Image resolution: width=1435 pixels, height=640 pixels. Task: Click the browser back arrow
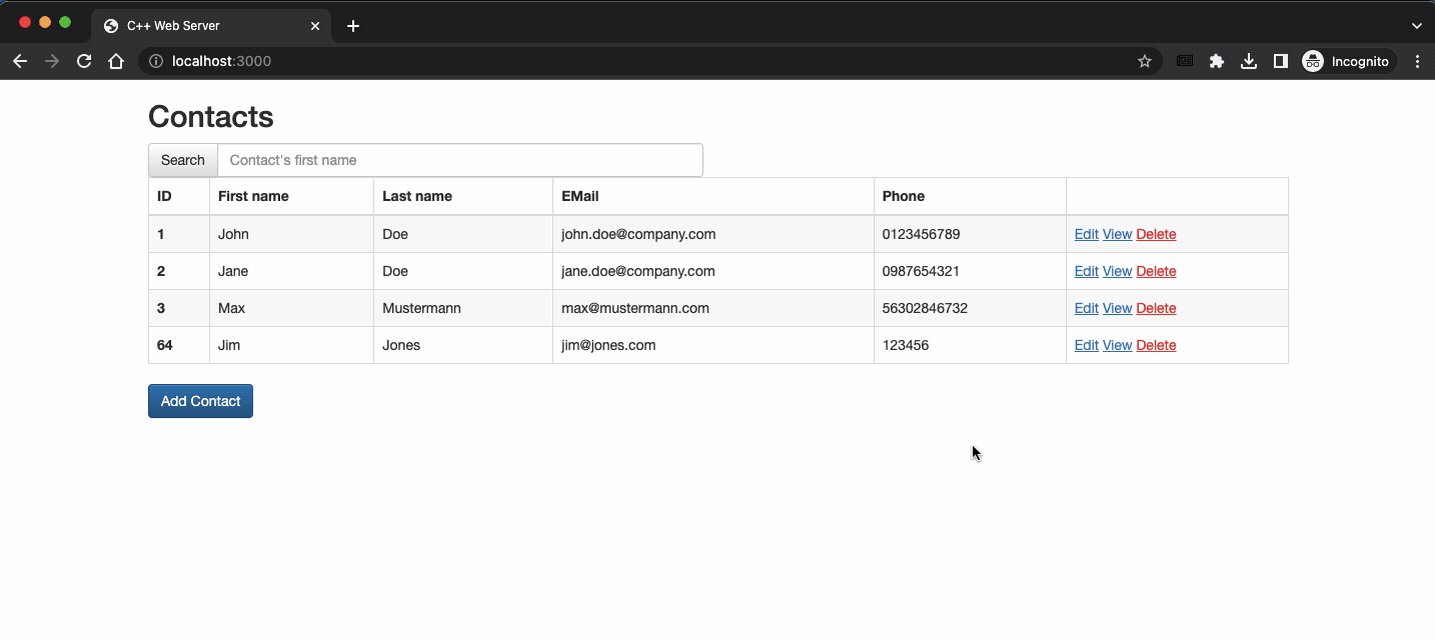click(20, 61)
